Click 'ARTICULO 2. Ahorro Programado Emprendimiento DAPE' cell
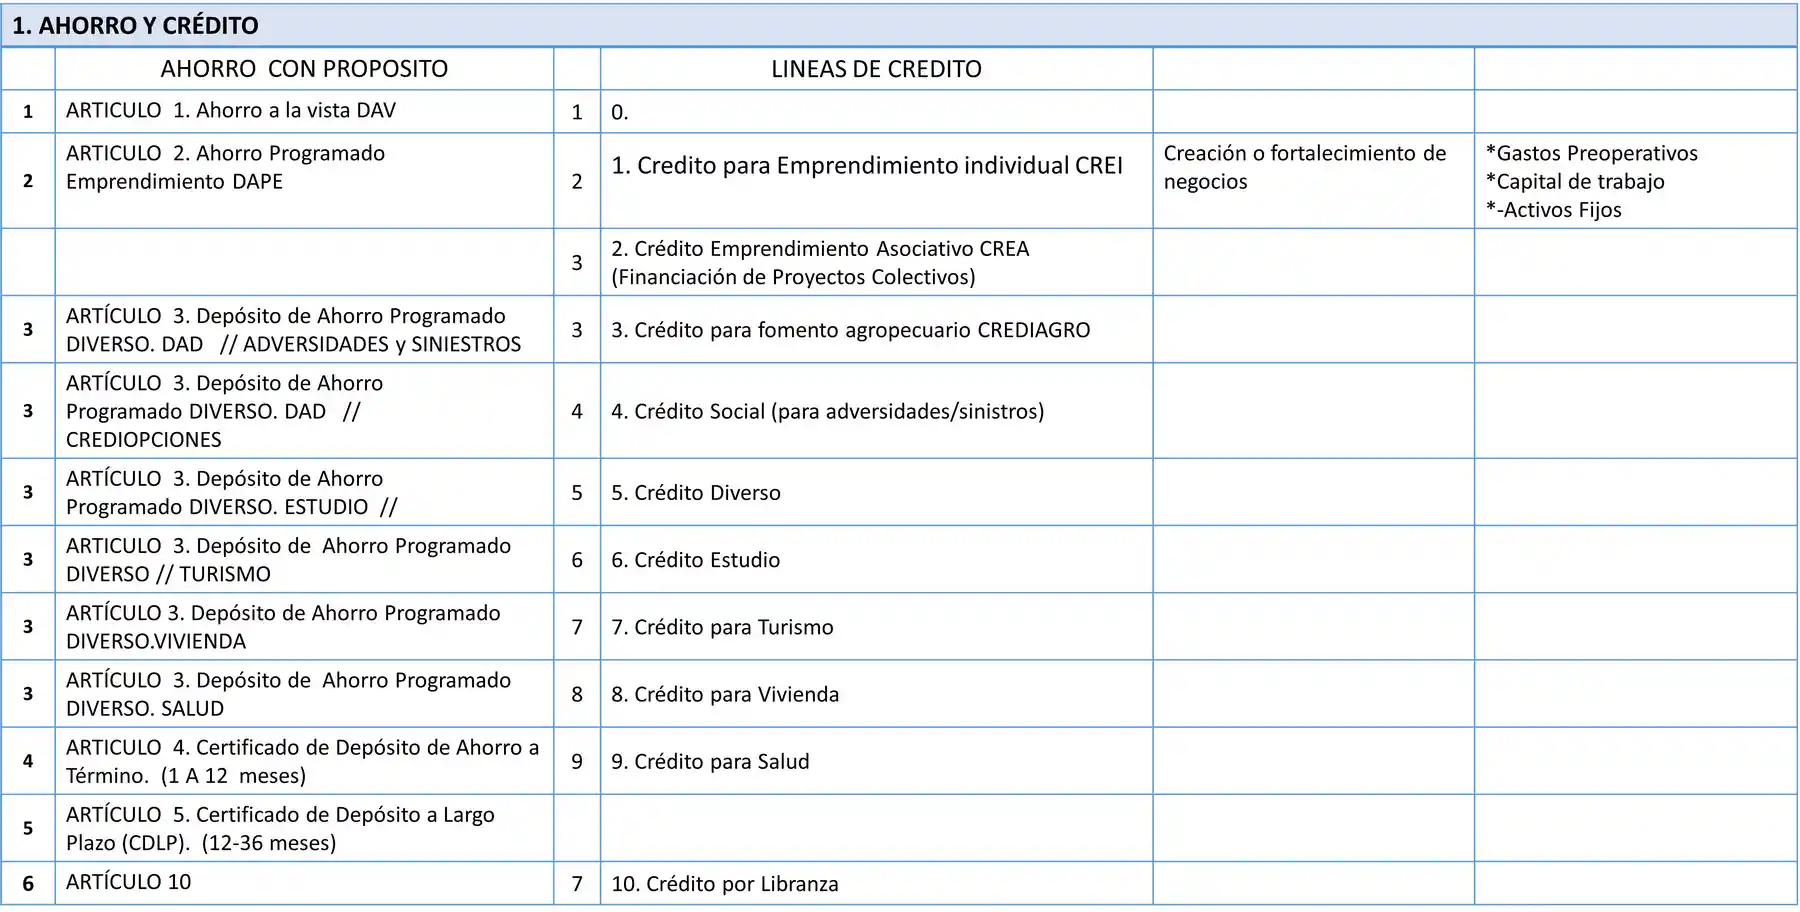Image resolution: width=1800 pixels, height=912 pixels. coord(304,181)
